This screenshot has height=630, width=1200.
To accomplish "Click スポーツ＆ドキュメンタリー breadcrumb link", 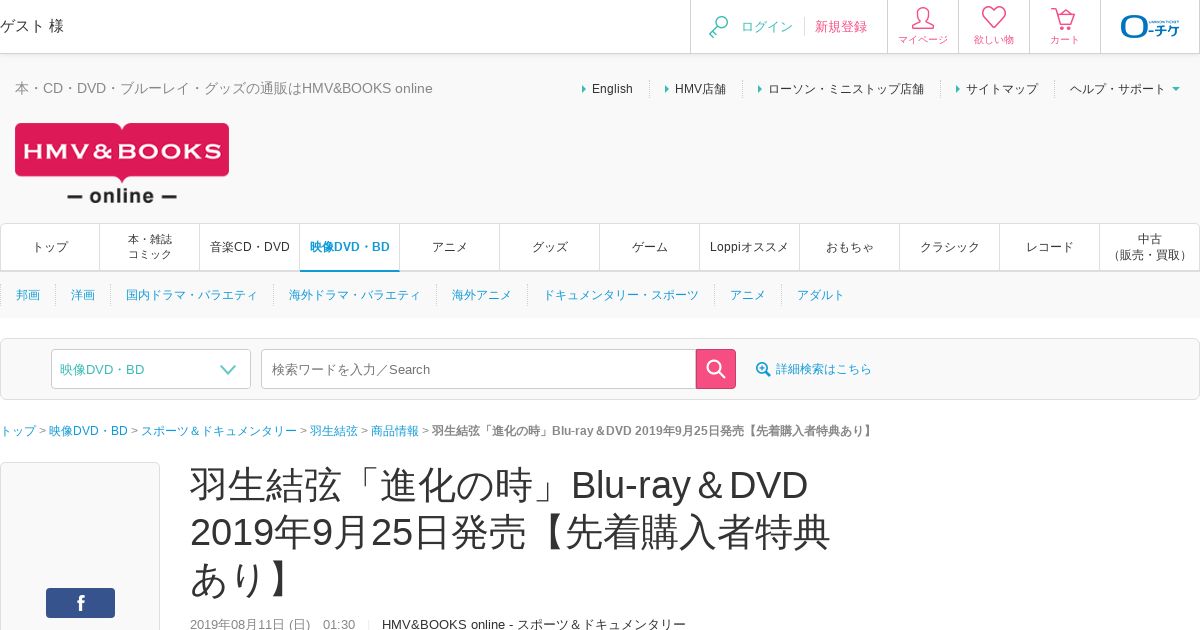I will coord(219,431).
